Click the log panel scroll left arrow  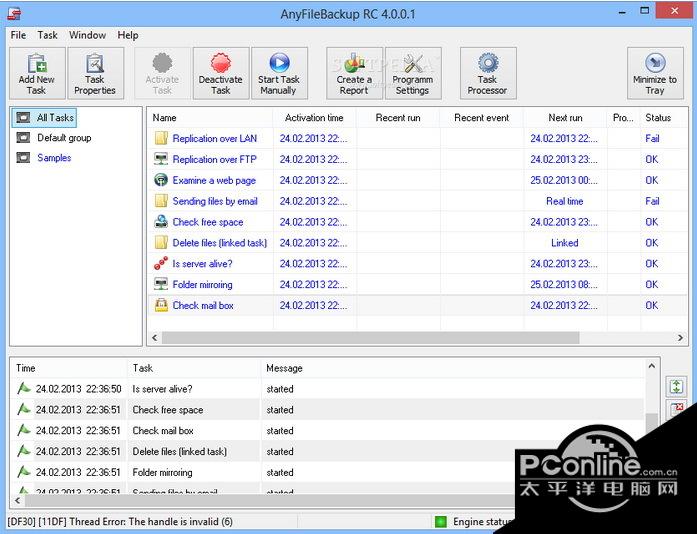17,501
